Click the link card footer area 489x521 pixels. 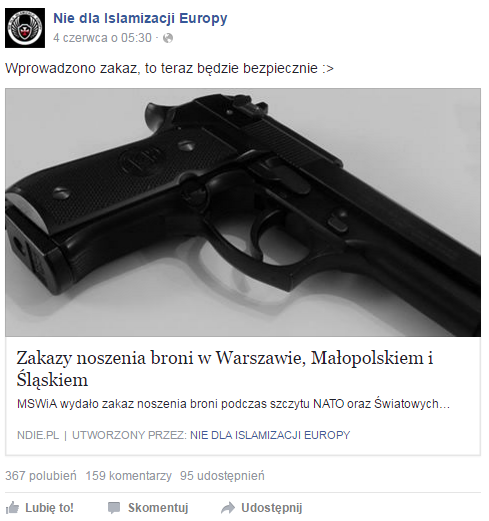tap(243, 435)
